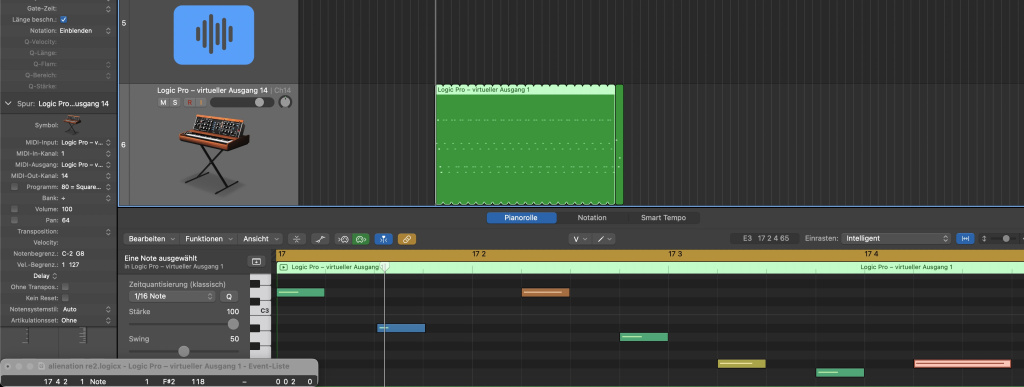Toggle the Programm checkbox
This screenshot has height=387, width=1024.
(x=14, y=187)
